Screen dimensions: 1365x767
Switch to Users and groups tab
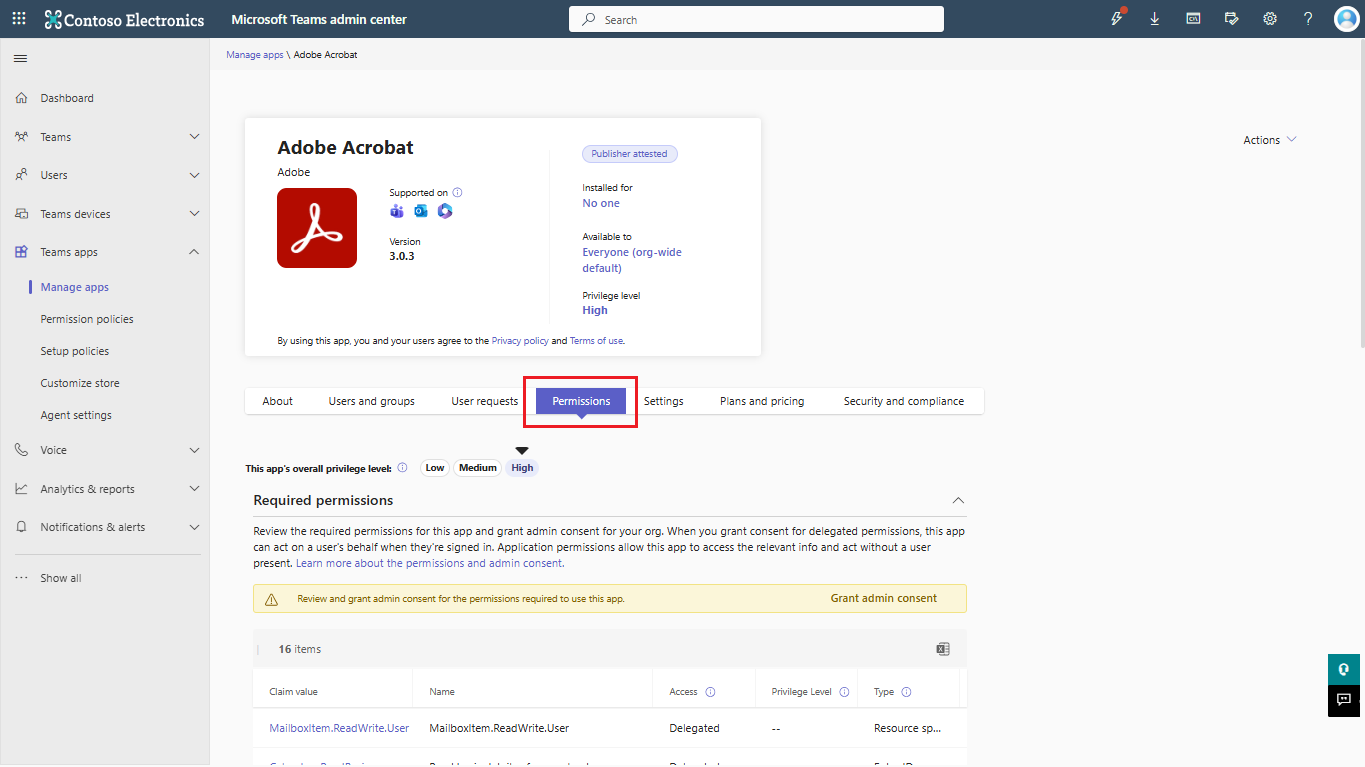click(x=371, y=401)
